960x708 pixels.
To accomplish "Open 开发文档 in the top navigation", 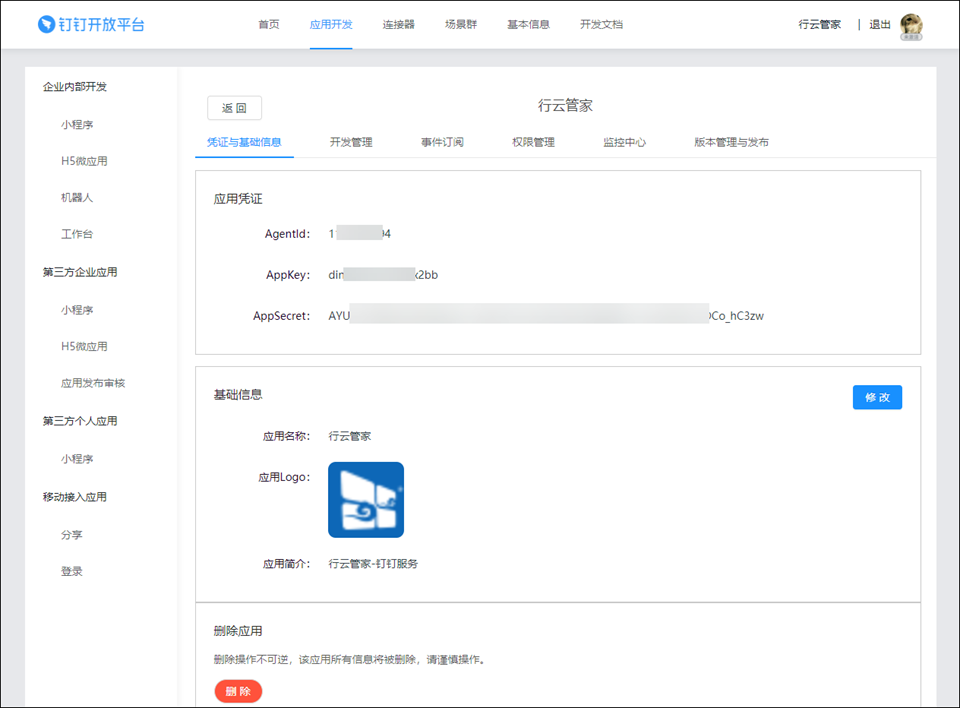I will pos(601,24).
